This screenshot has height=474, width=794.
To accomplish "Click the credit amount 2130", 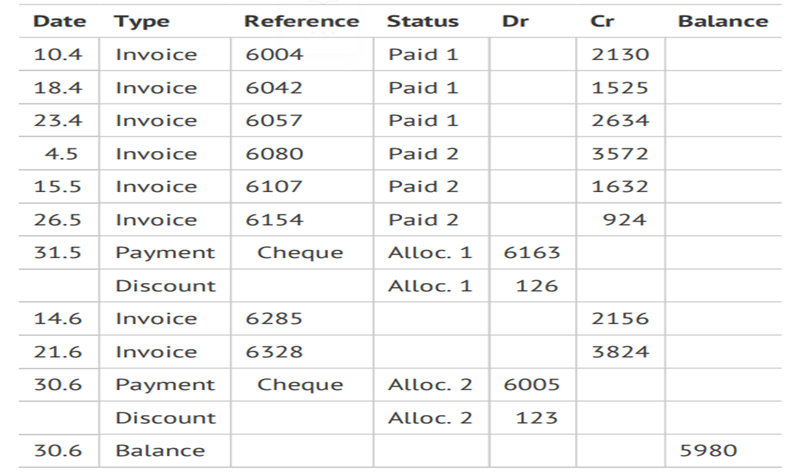I will pyautogui.click(x=620, y=55).
